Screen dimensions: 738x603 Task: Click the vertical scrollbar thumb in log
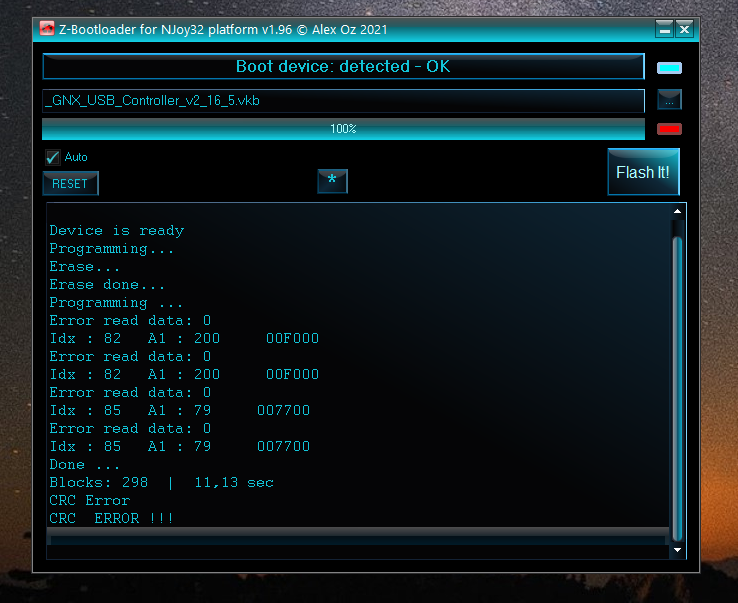tap(677, 389)
